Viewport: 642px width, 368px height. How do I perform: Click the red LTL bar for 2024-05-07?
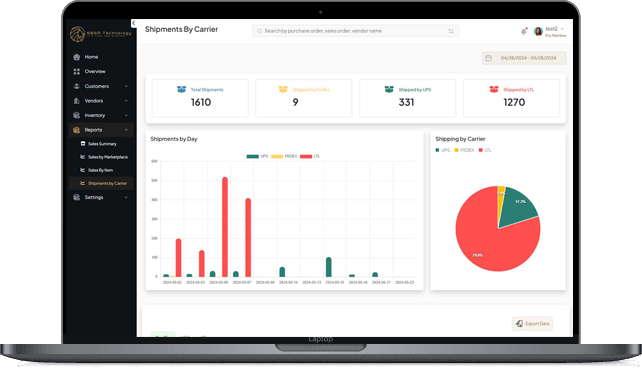coord(248,238)
